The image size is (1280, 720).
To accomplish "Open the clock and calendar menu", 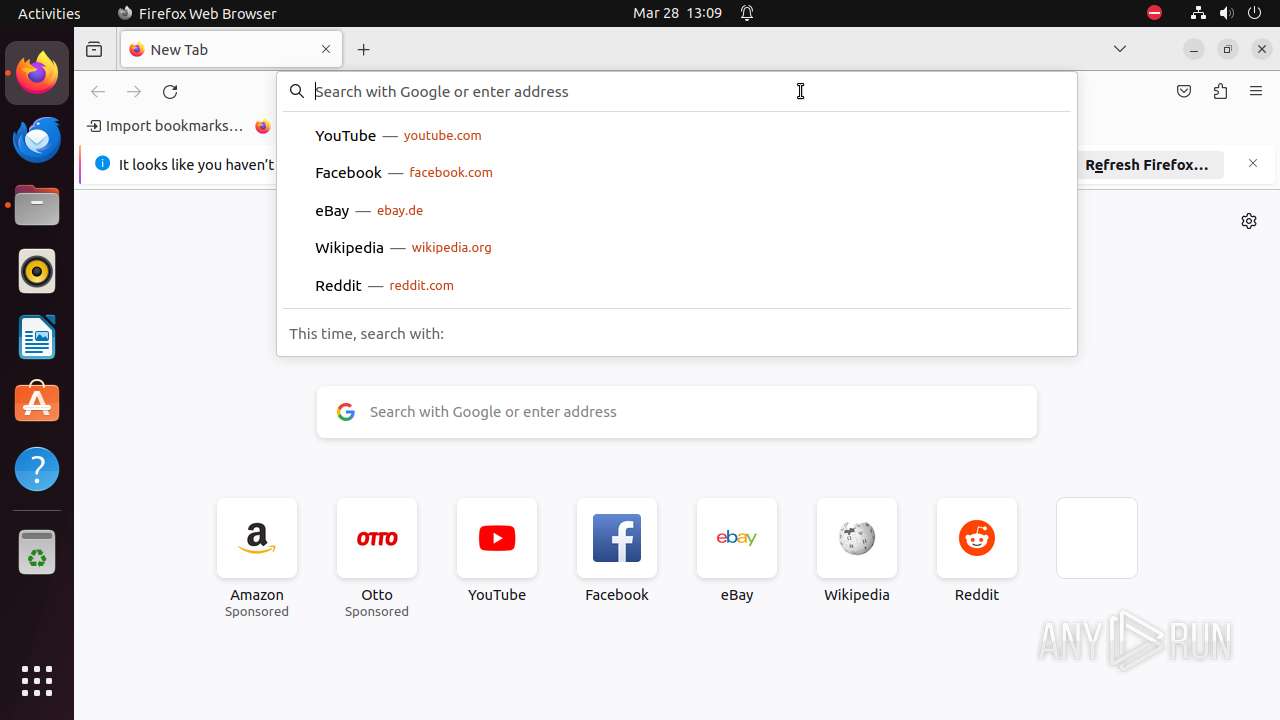I will pos(677,13).
